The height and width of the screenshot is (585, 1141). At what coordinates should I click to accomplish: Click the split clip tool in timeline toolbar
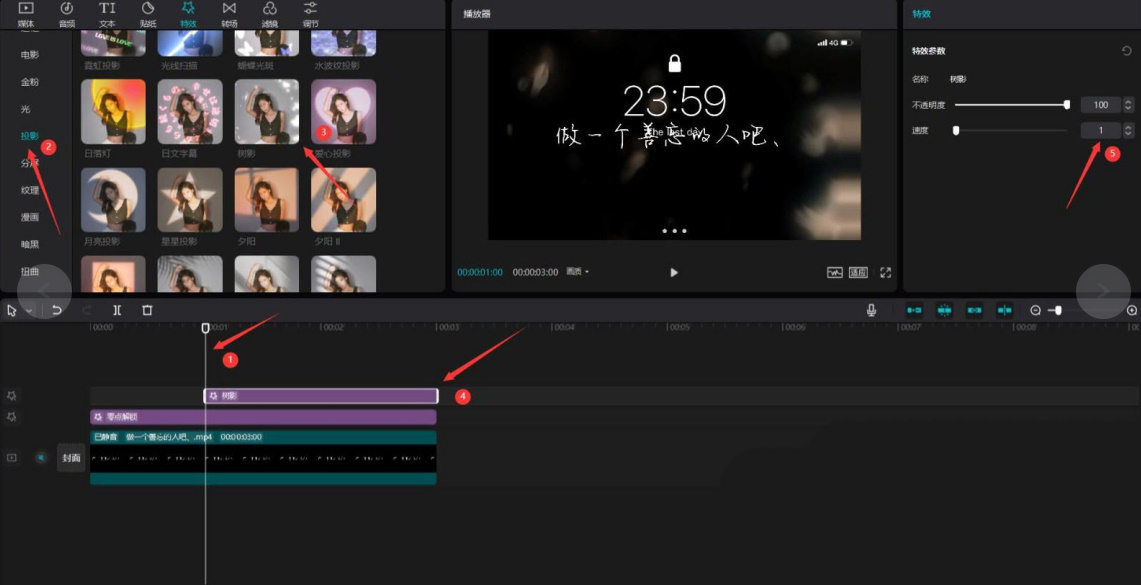117,310
